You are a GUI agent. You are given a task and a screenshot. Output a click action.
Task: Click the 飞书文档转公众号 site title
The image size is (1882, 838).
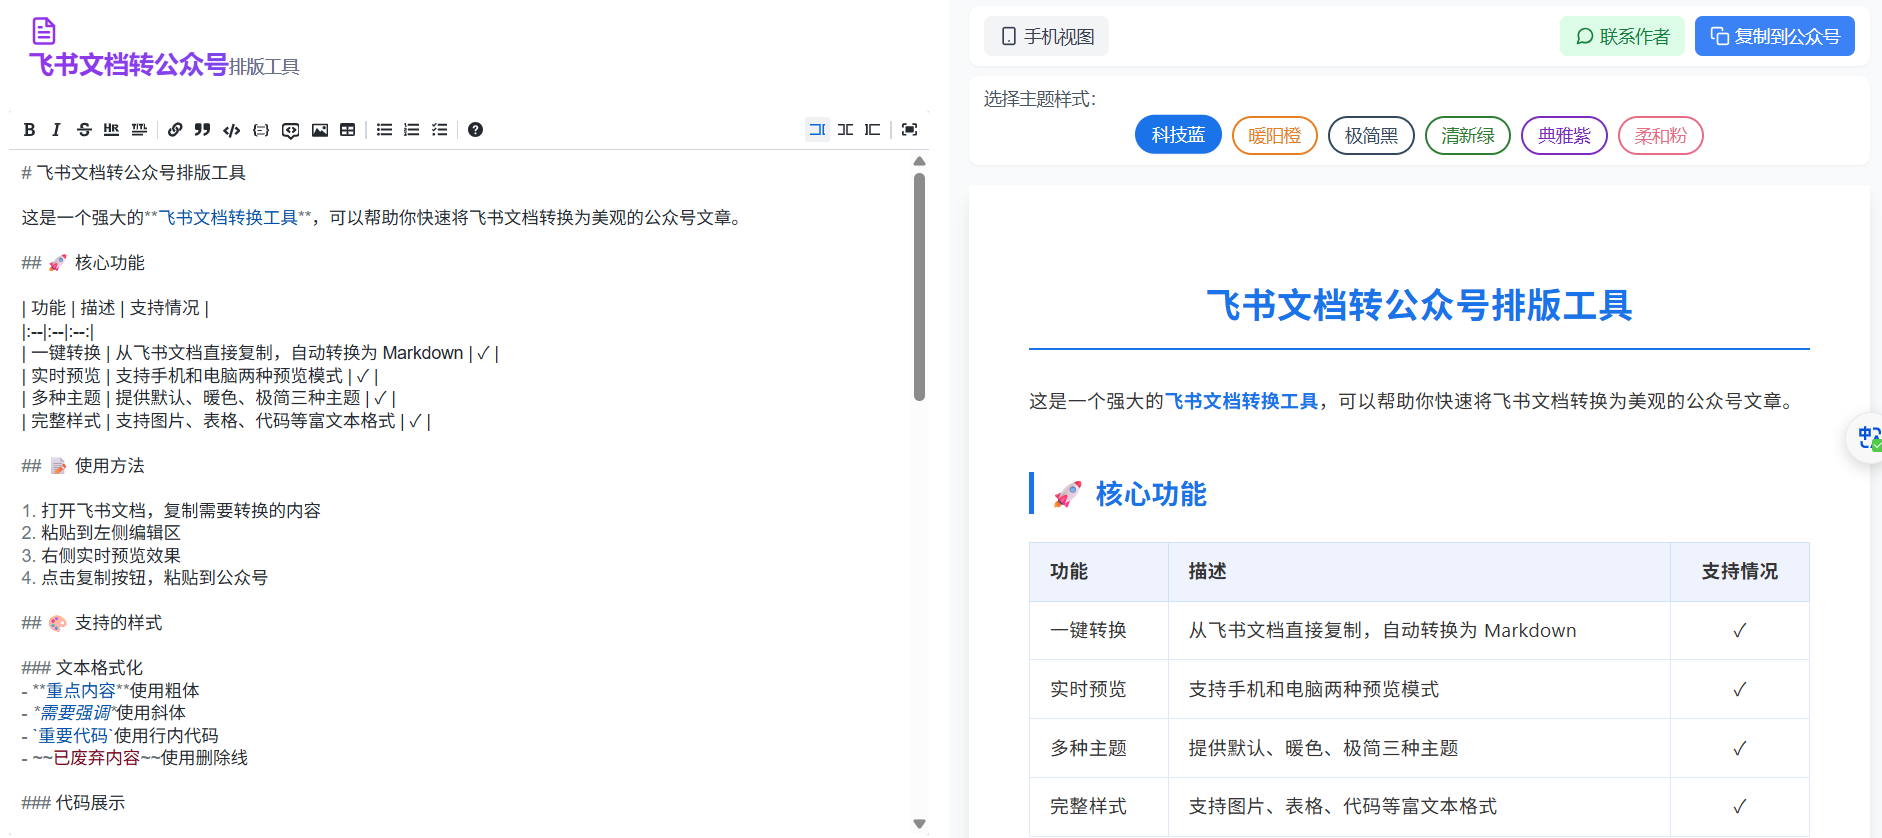tap(129, 65)
